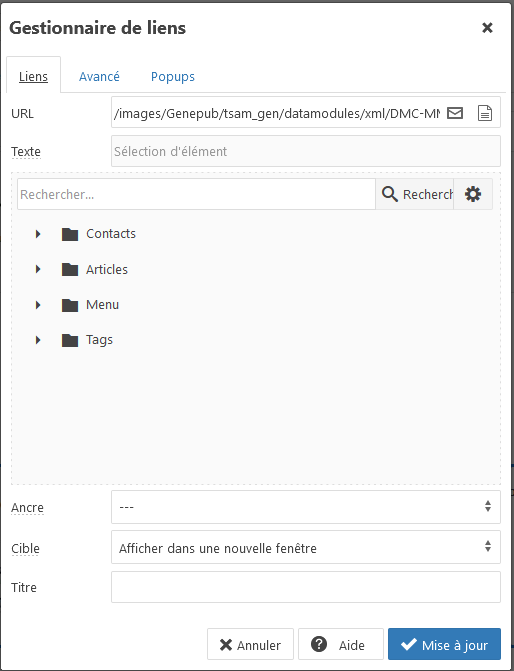
Task: Expand the Articles tree arrow
Action: 38,269
